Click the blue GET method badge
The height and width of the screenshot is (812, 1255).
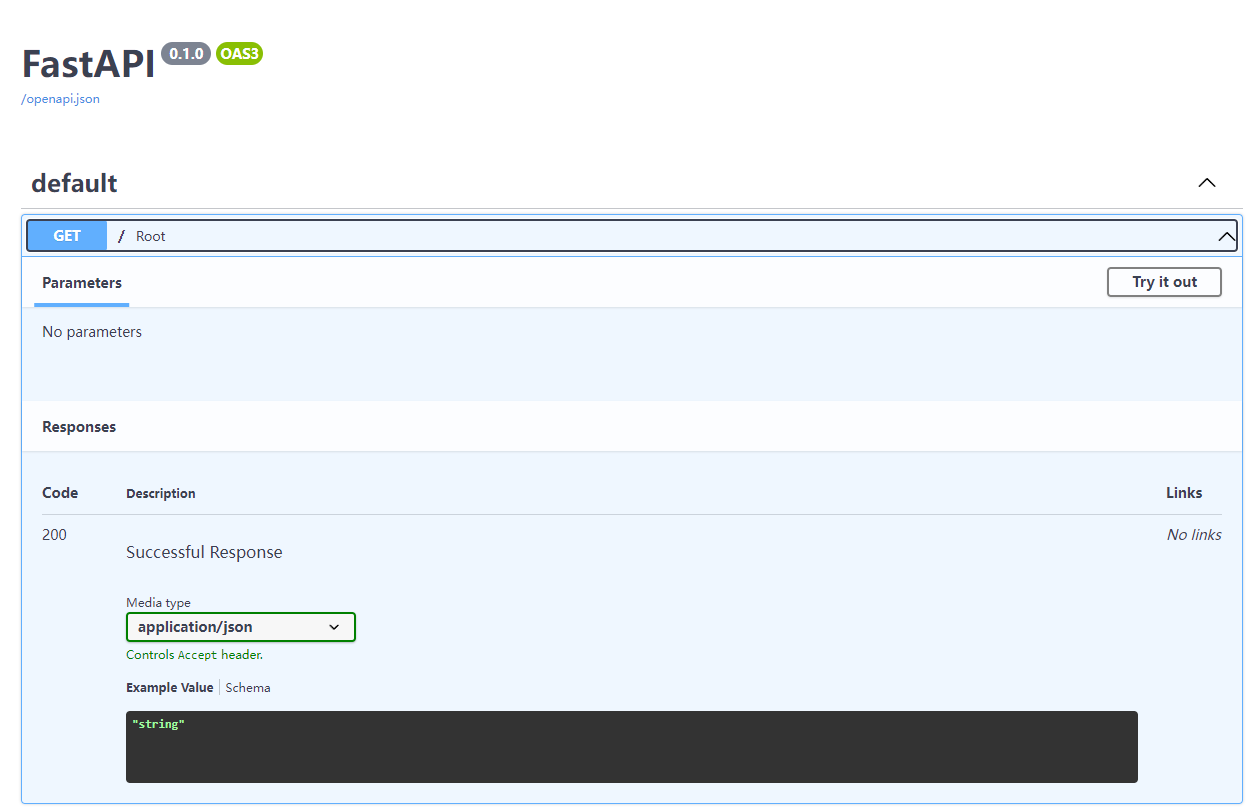67,236
